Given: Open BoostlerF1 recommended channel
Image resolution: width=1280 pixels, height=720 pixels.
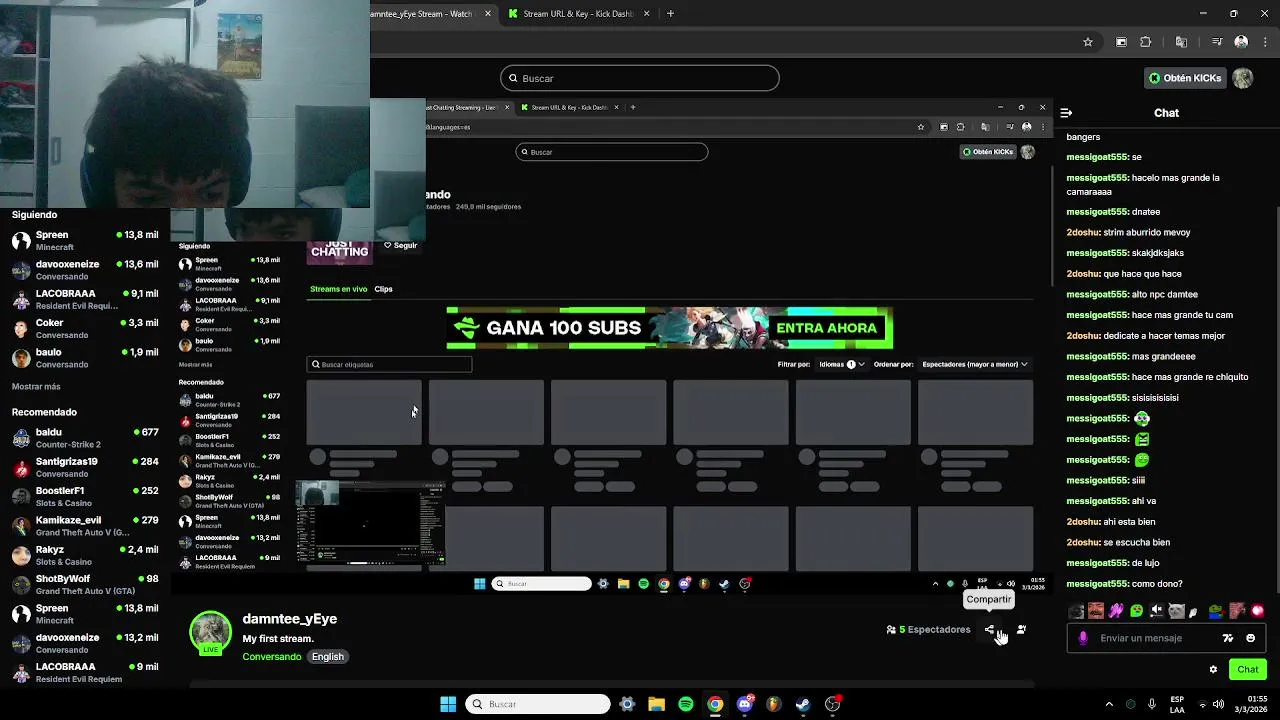Looking at the screenshot, I should click(x=85, y=496).
